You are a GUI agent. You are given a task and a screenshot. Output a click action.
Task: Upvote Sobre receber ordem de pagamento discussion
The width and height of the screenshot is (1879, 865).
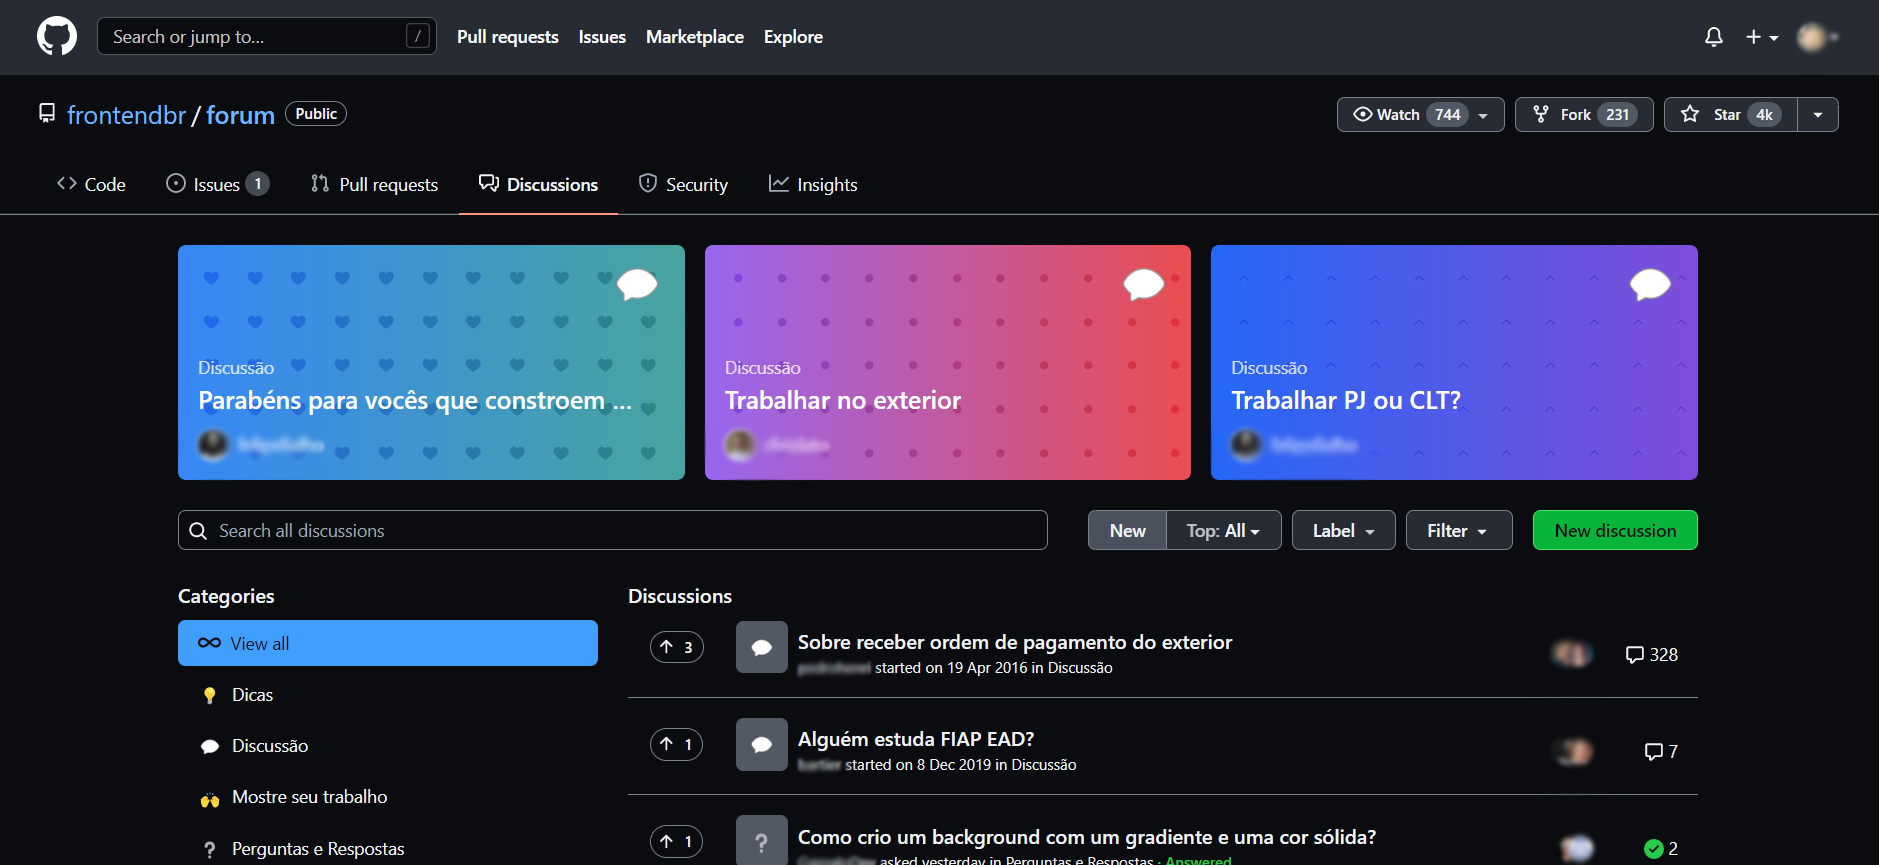[677, 647]
